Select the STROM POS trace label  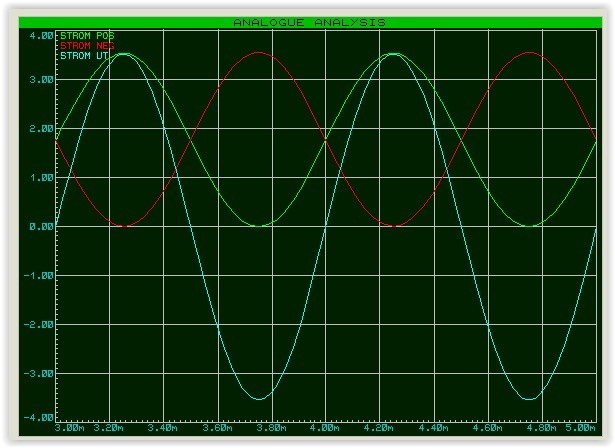[x=87, y=36]
